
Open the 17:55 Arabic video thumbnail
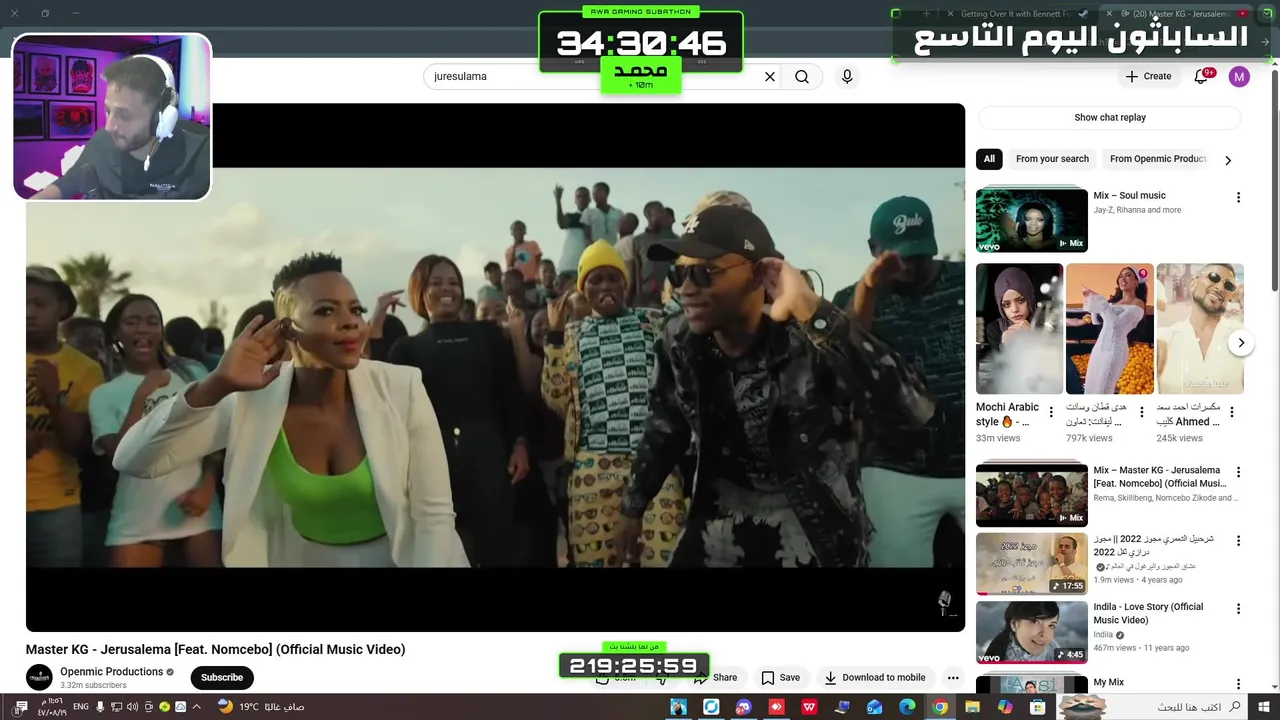(1032, 563)
